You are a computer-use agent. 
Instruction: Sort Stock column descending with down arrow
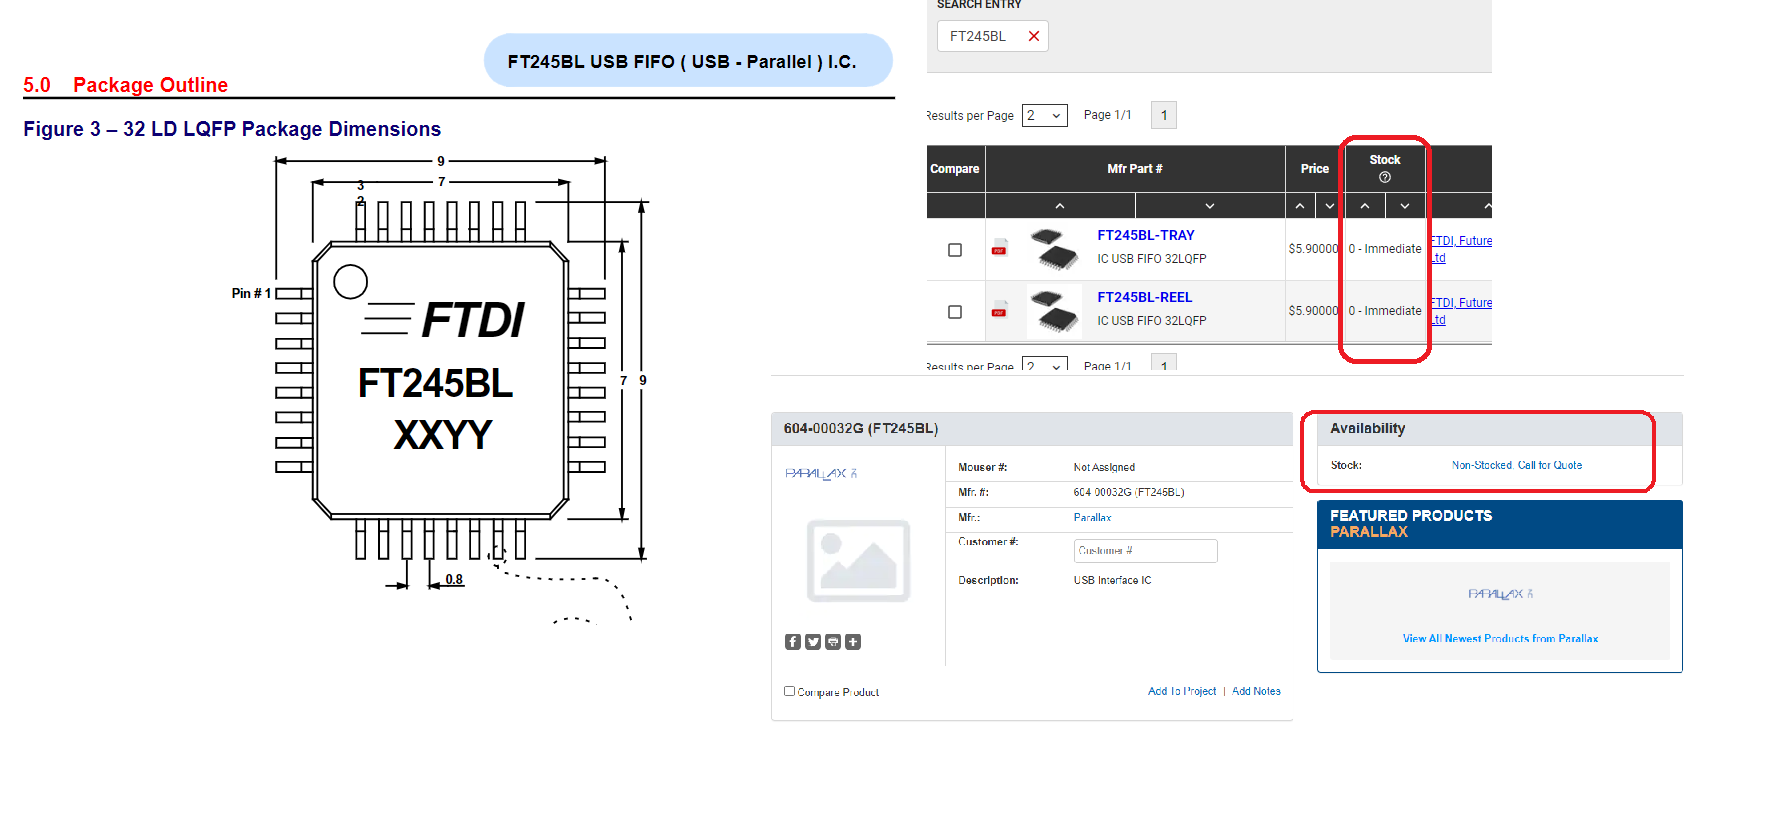tap(1405, 206)
